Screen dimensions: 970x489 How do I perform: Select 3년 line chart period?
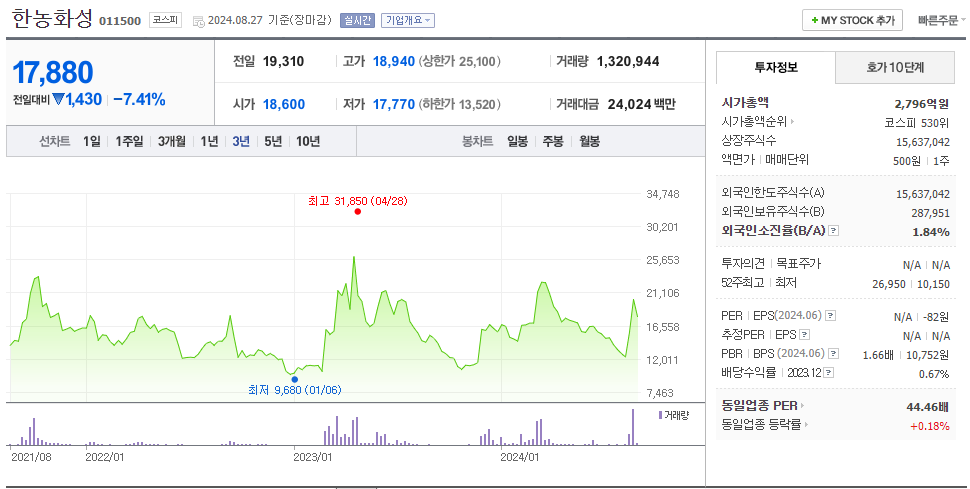click(x=241, y=142)
